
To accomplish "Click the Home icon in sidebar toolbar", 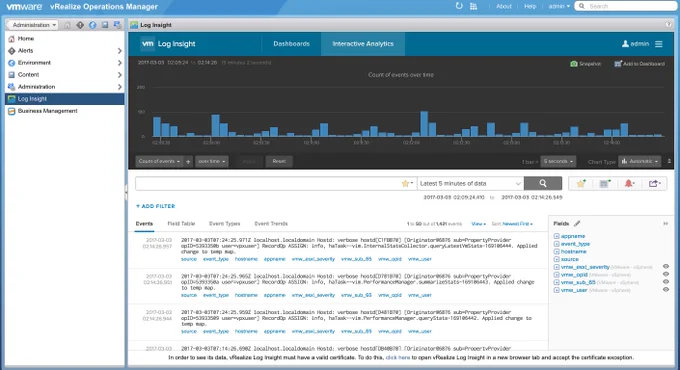I will tap(67, 25).
